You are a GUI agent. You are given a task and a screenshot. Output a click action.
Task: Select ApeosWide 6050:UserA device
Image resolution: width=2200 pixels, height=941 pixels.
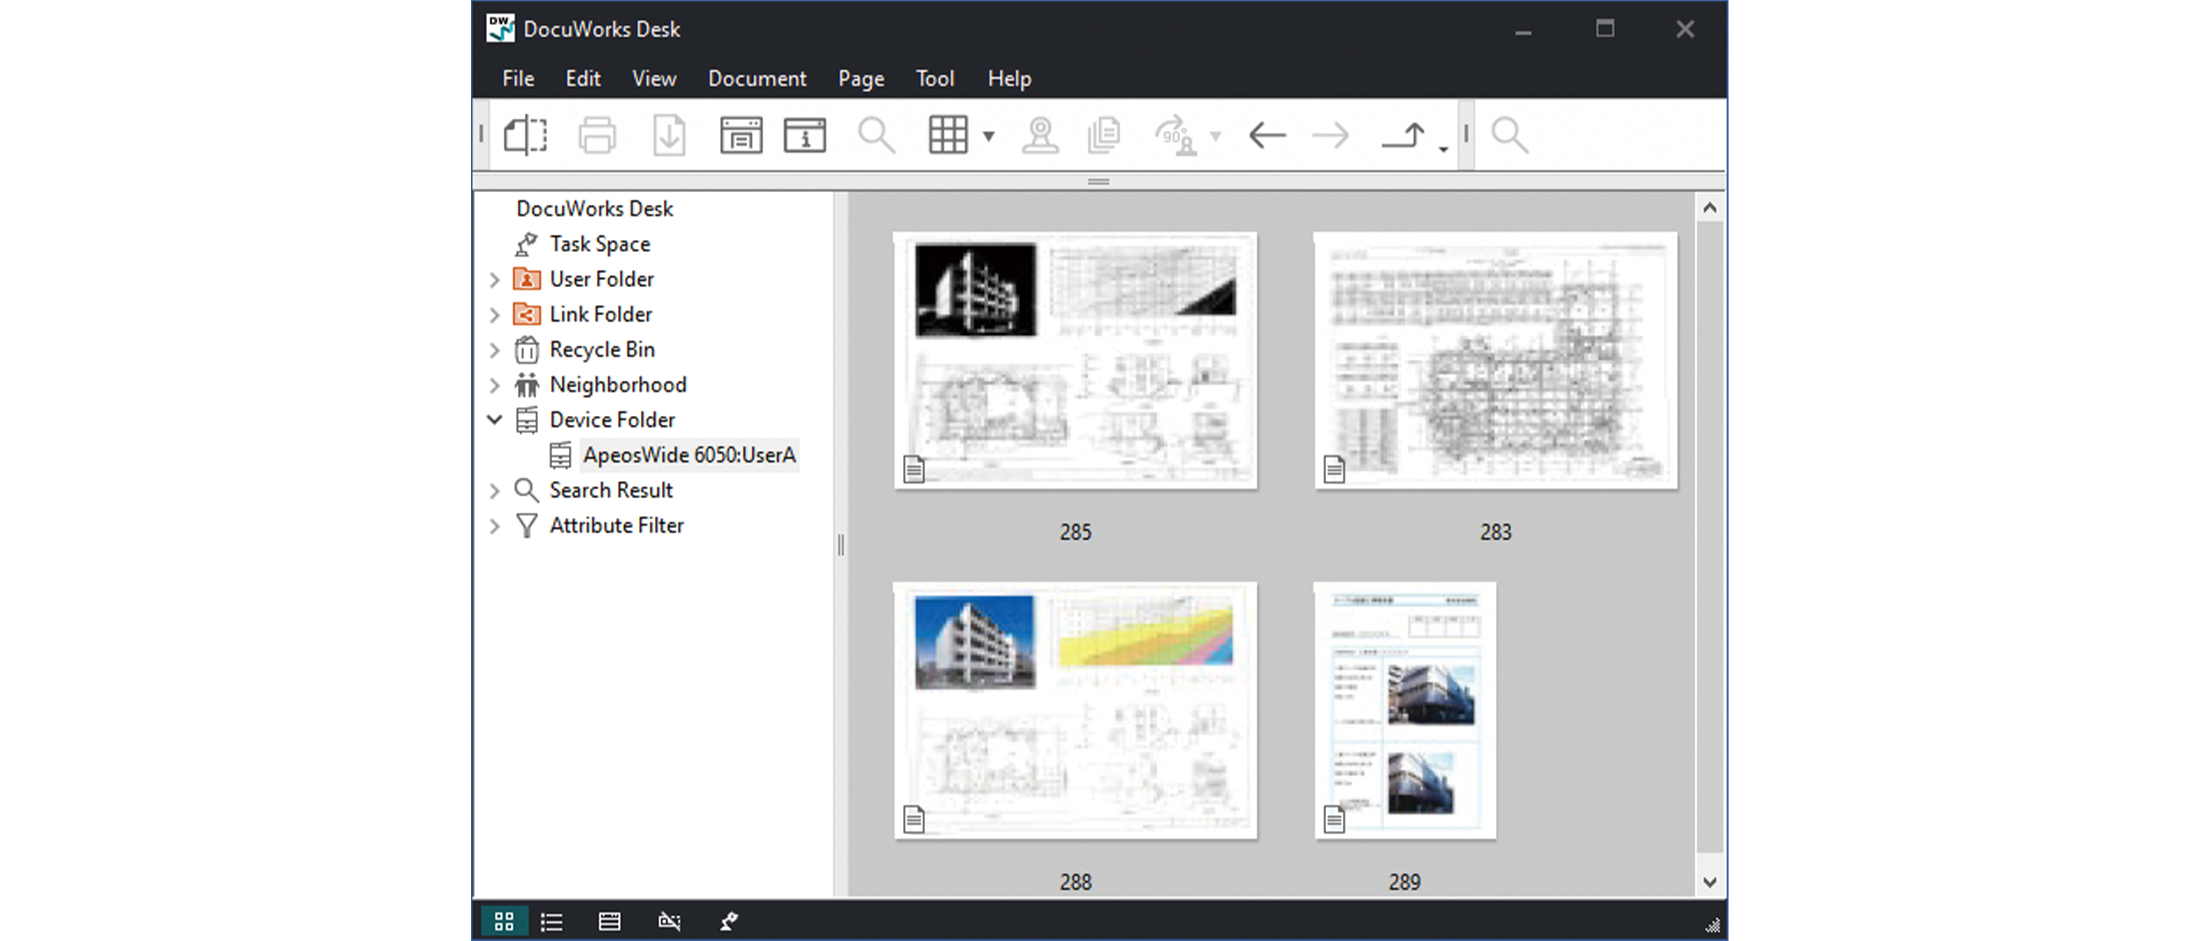coord(689,455)
